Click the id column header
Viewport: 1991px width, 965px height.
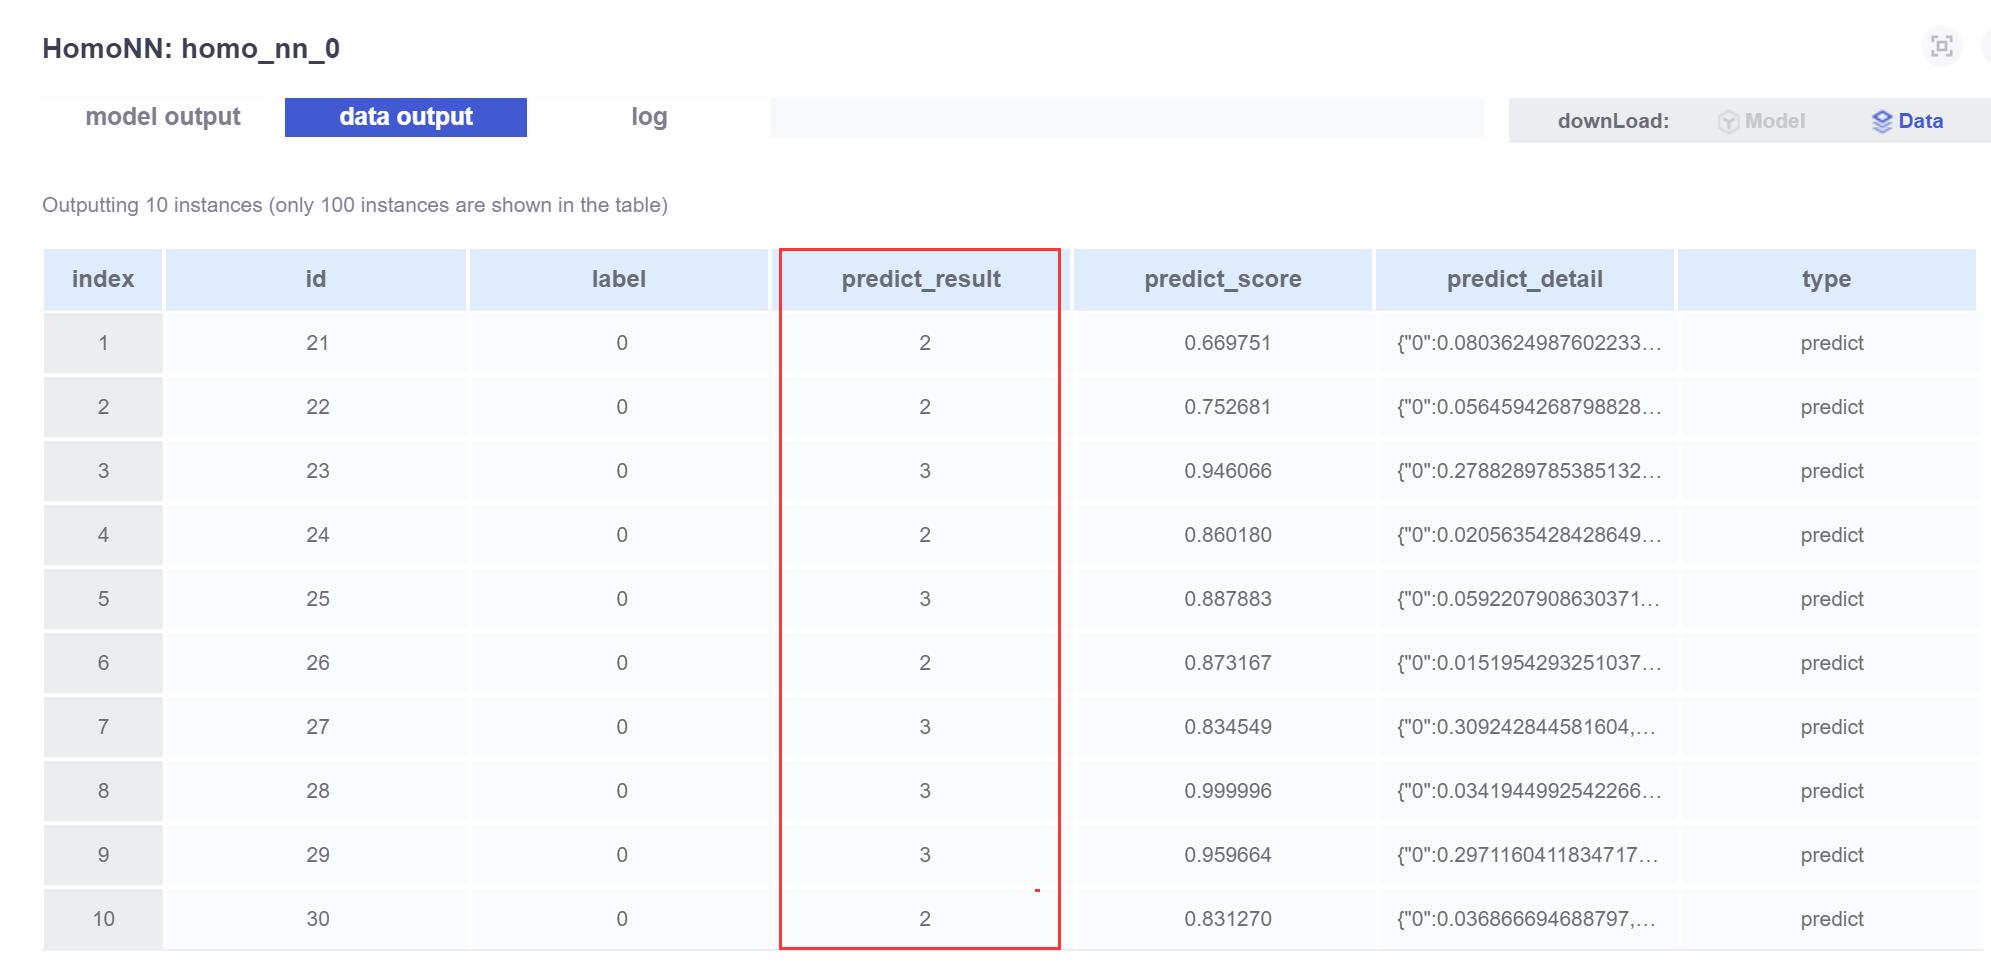tap(316, 280)
